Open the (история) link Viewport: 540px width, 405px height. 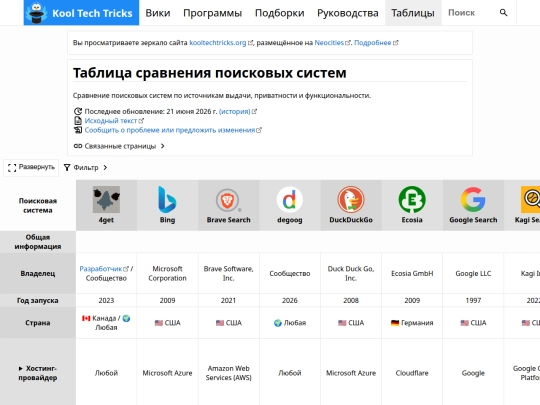[235, 111]
